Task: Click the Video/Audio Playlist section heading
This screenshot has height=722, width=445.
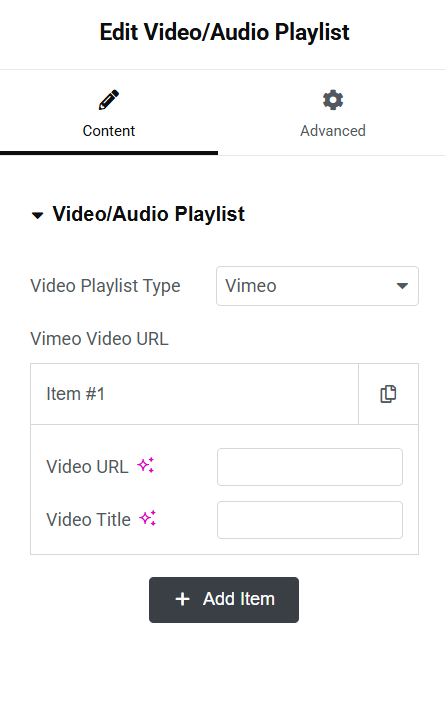Action: coord(148,215)
